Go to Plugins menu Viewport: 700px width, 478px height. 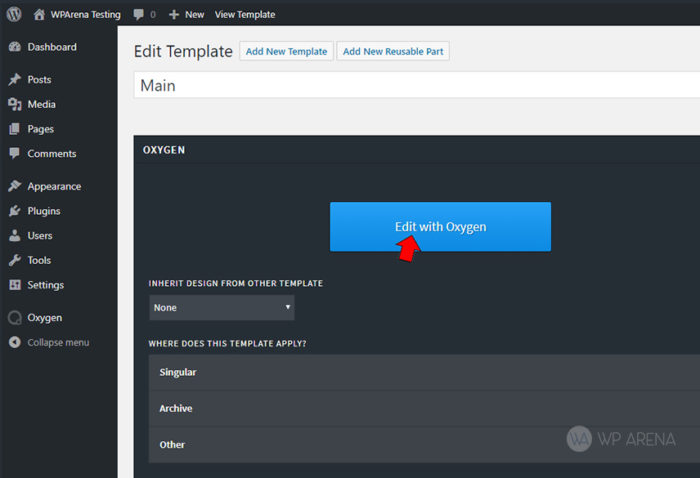pos(44,211)
